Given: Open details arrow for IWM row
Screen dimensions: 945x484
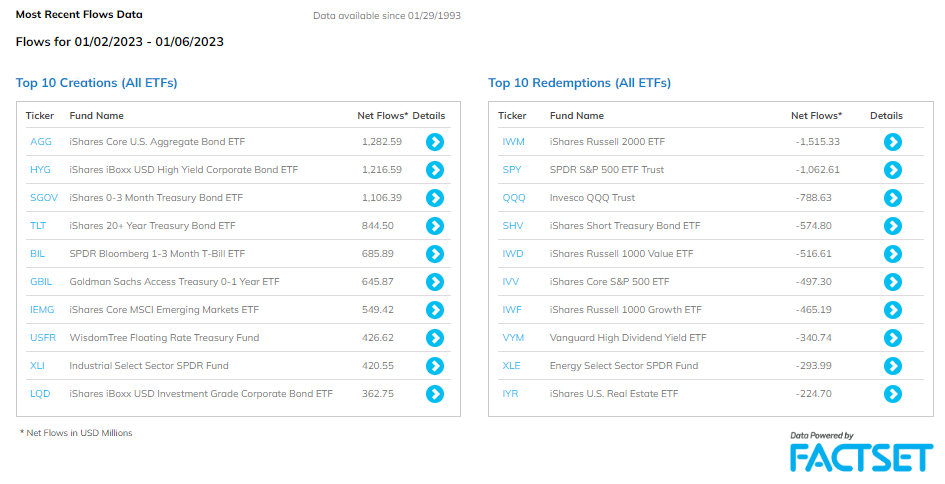Looking at the screenshot, I should point(893,142).
